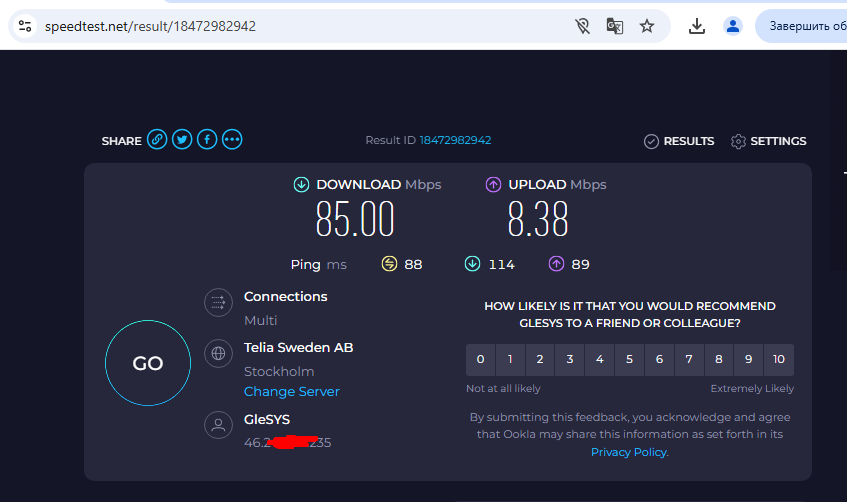This screenshot has height=502, width=847.
Task: Share result on Twitter
Action: point(182,140)
